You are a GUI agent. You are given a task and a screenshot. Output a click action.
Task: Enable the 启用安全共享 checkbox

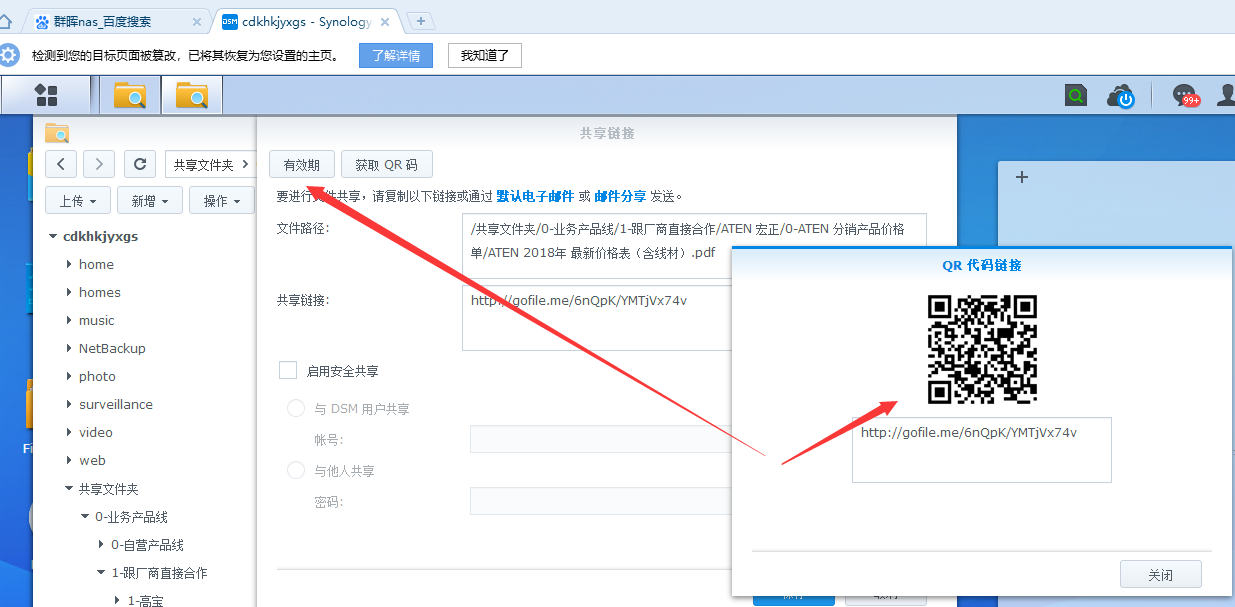(x=288, y=370)
